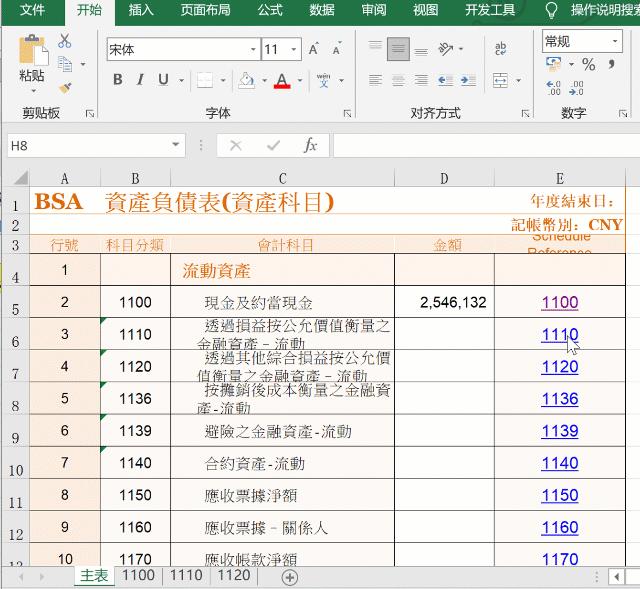640x589 pixels.
Task: Select cell with amount 2,546,132
Action: [x=444, y=302]
